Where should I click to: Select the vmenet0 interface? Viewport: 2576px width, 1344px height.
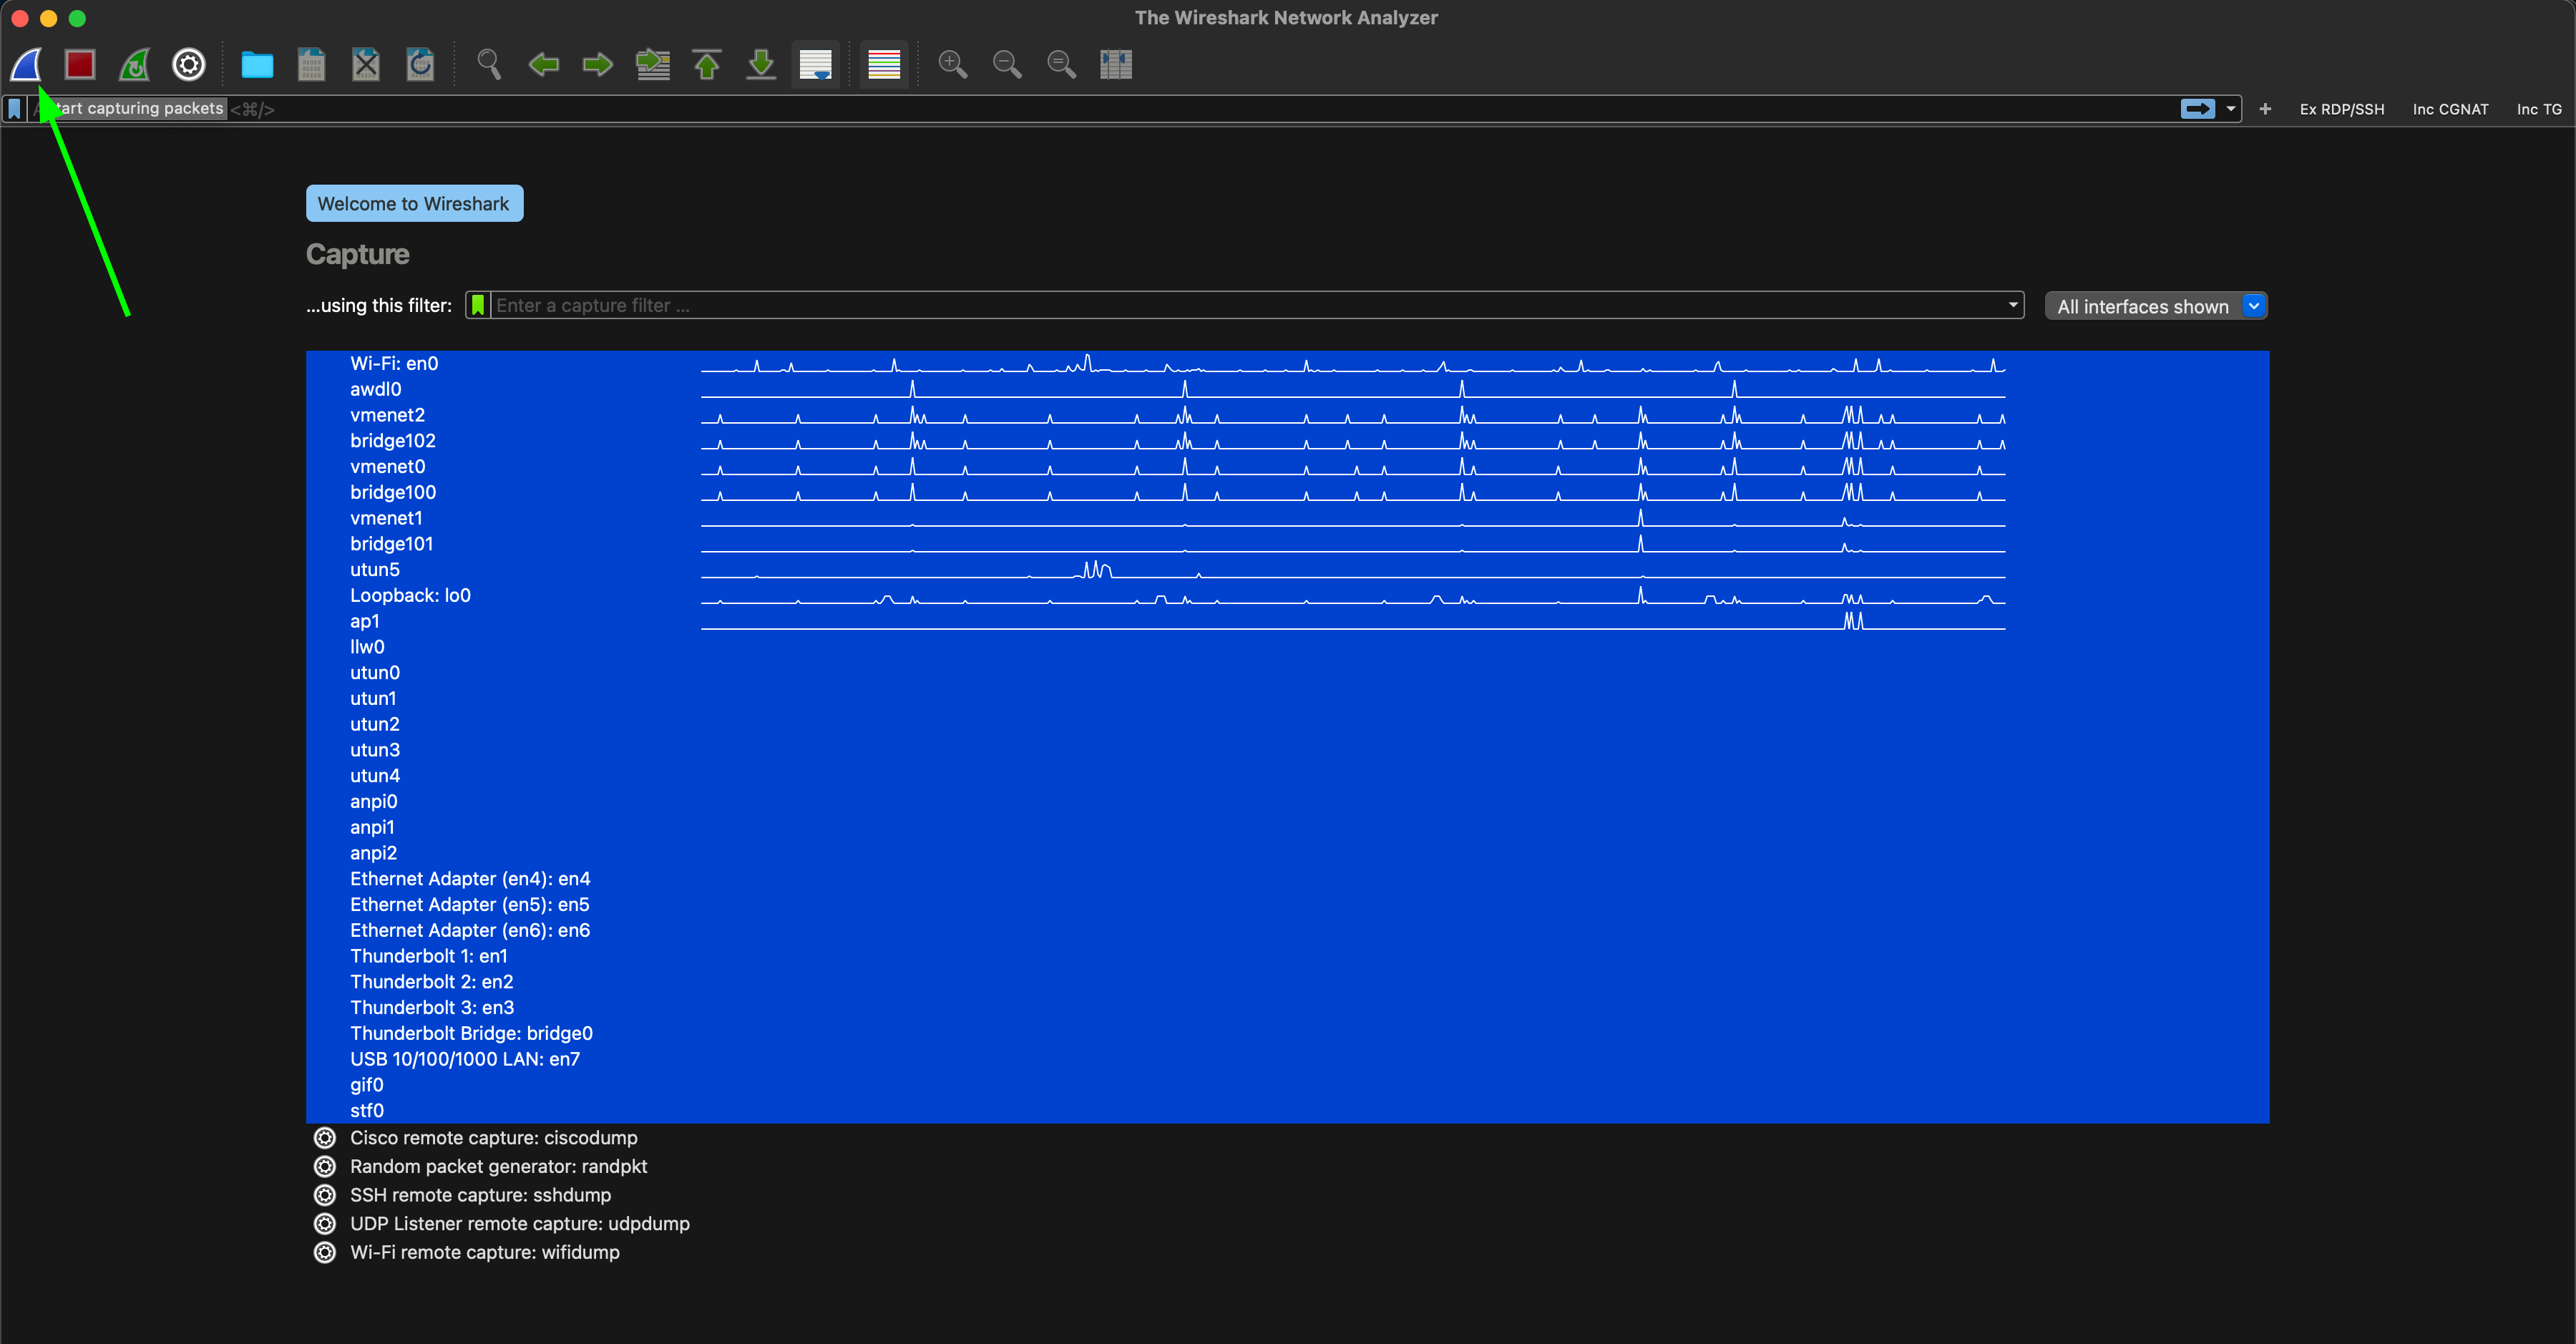(1287, 467)
